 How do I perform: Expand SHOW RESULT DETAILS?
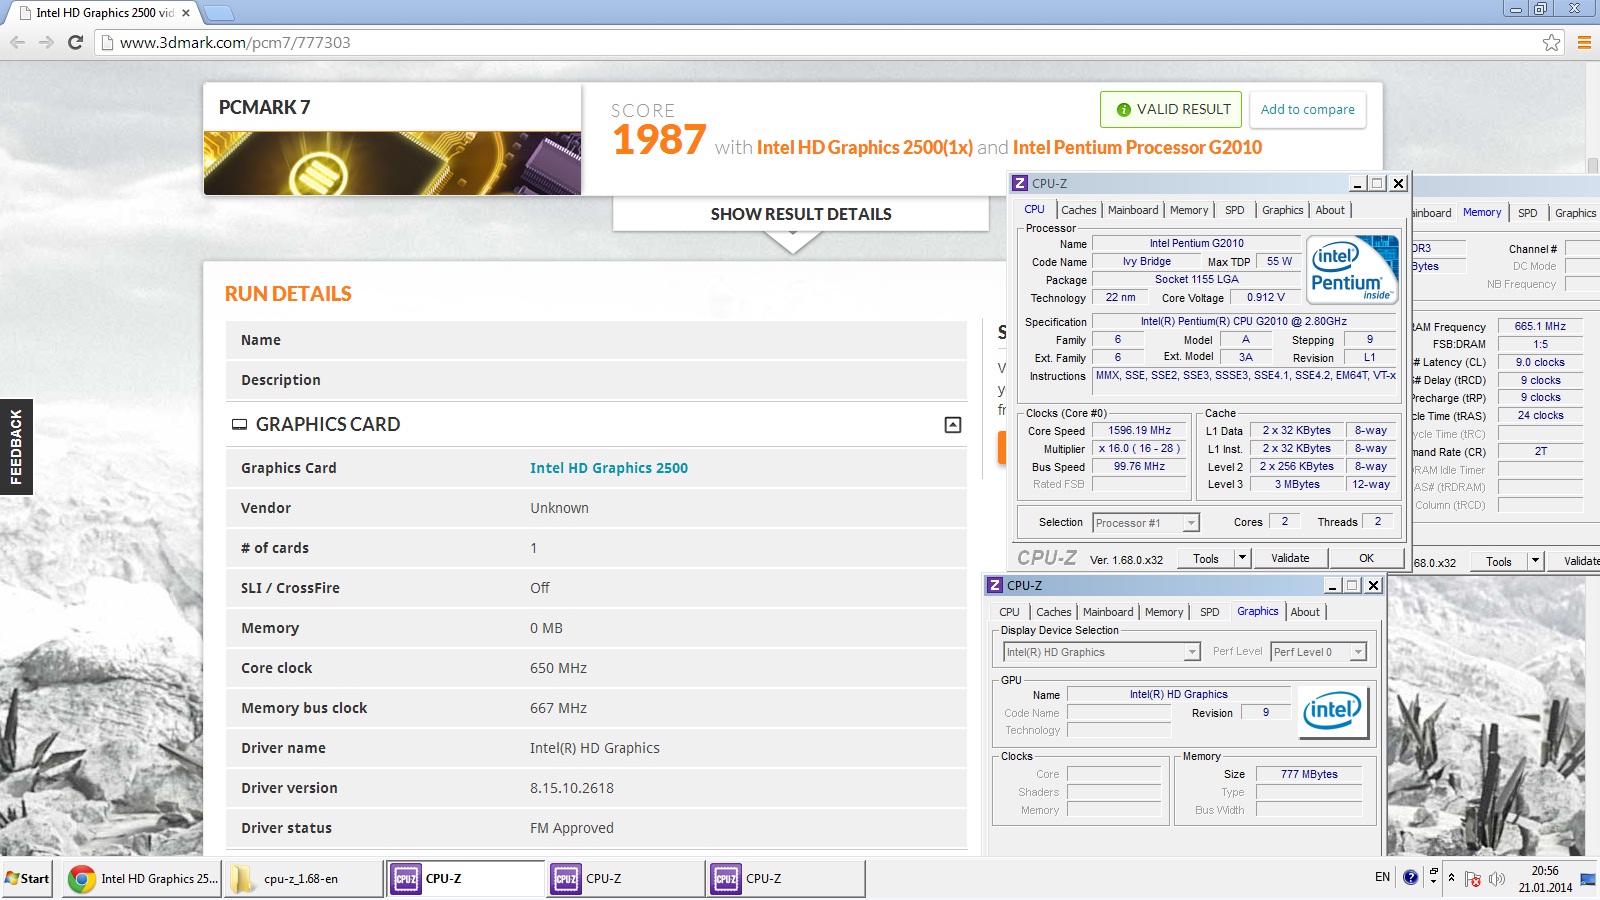pos(801,214)
